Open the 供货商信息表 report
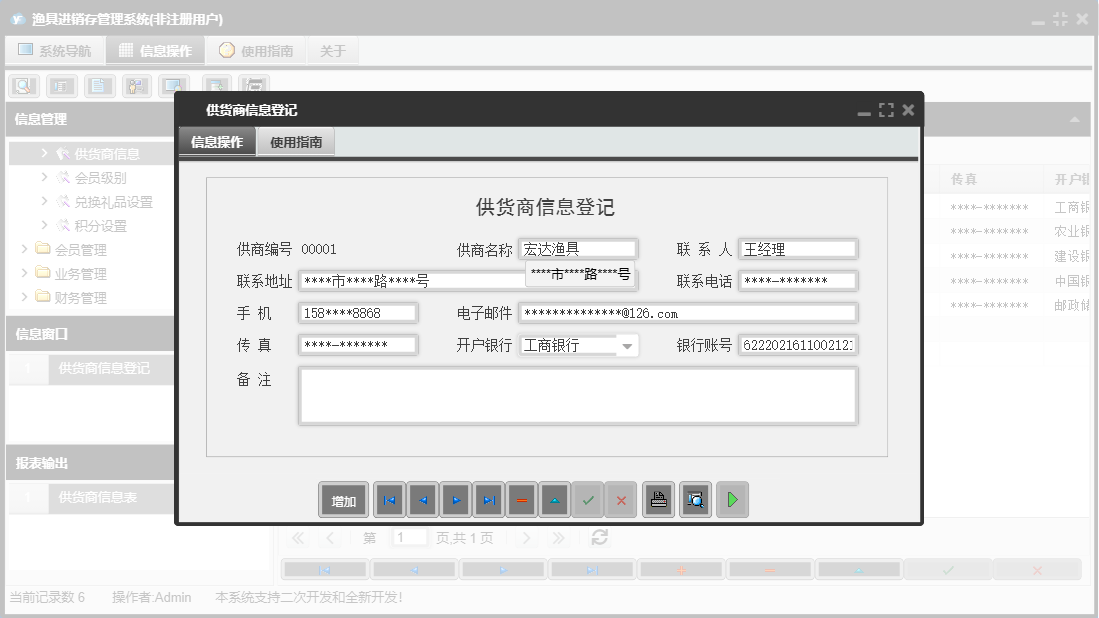 96,497
